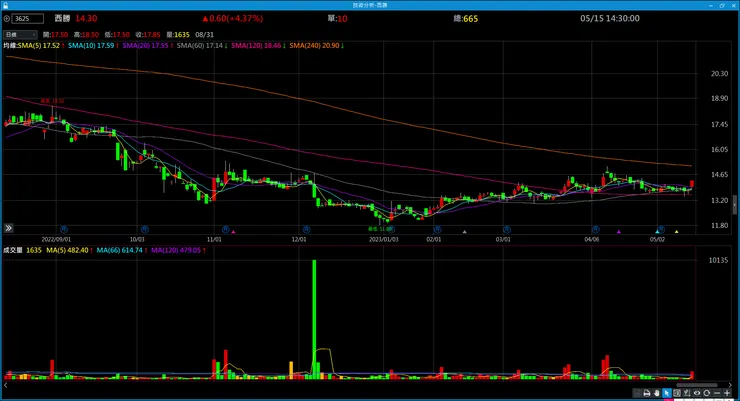Click the 總:665 total volume text
Image resolution: width=740 pixels, height=401 pixels.
pyautogui.click(x=466, y=18)
